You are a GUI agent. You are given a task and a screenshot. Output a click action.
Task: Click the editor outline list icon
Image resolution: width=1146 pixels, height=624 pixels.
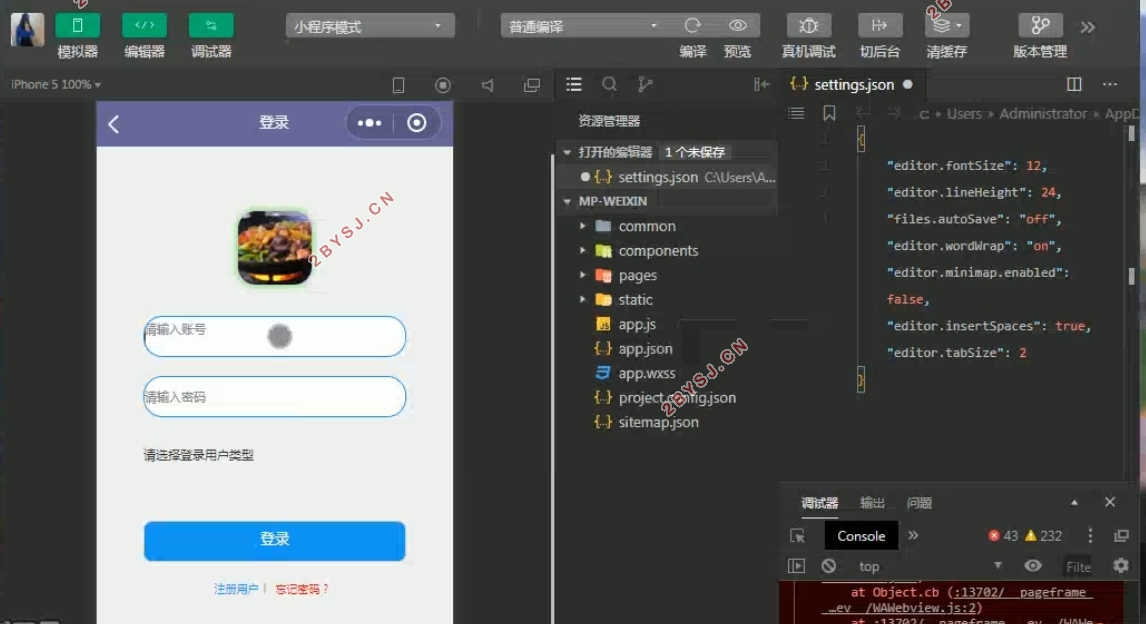click(x=796, y=113)
